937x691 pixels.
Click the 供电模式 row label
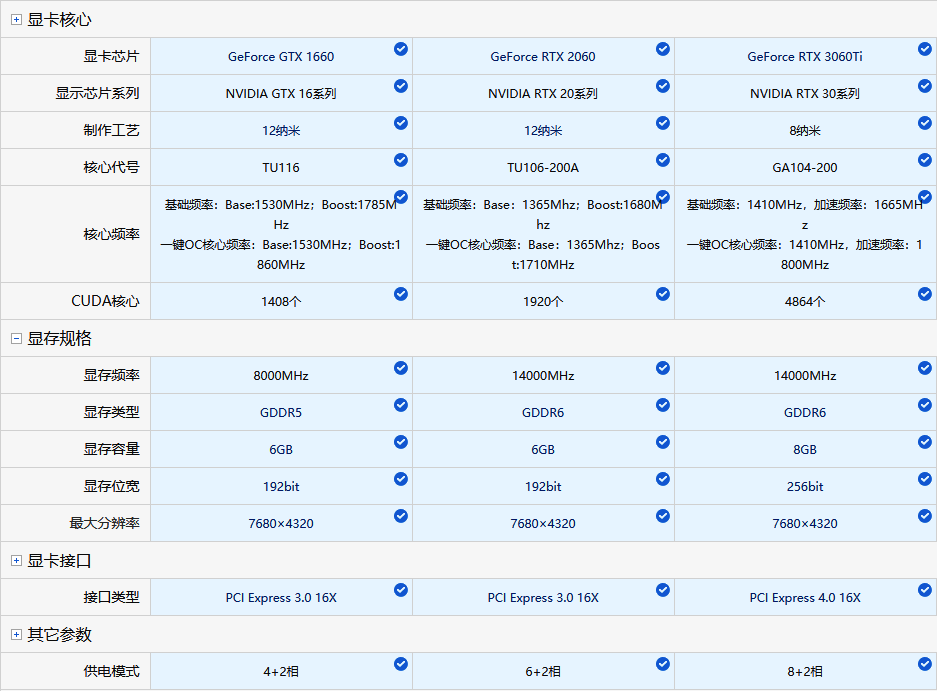pyautogui.click(x=111, y=671)
